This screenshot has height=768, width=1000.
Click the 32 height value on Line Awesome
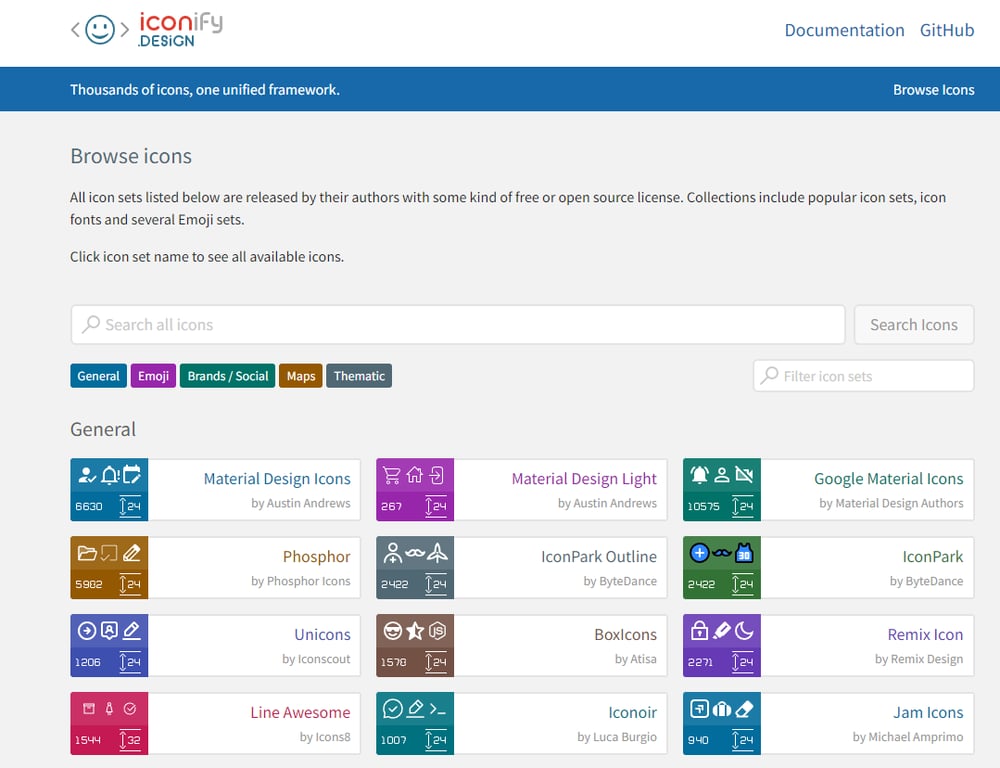[x=134, y=740]
